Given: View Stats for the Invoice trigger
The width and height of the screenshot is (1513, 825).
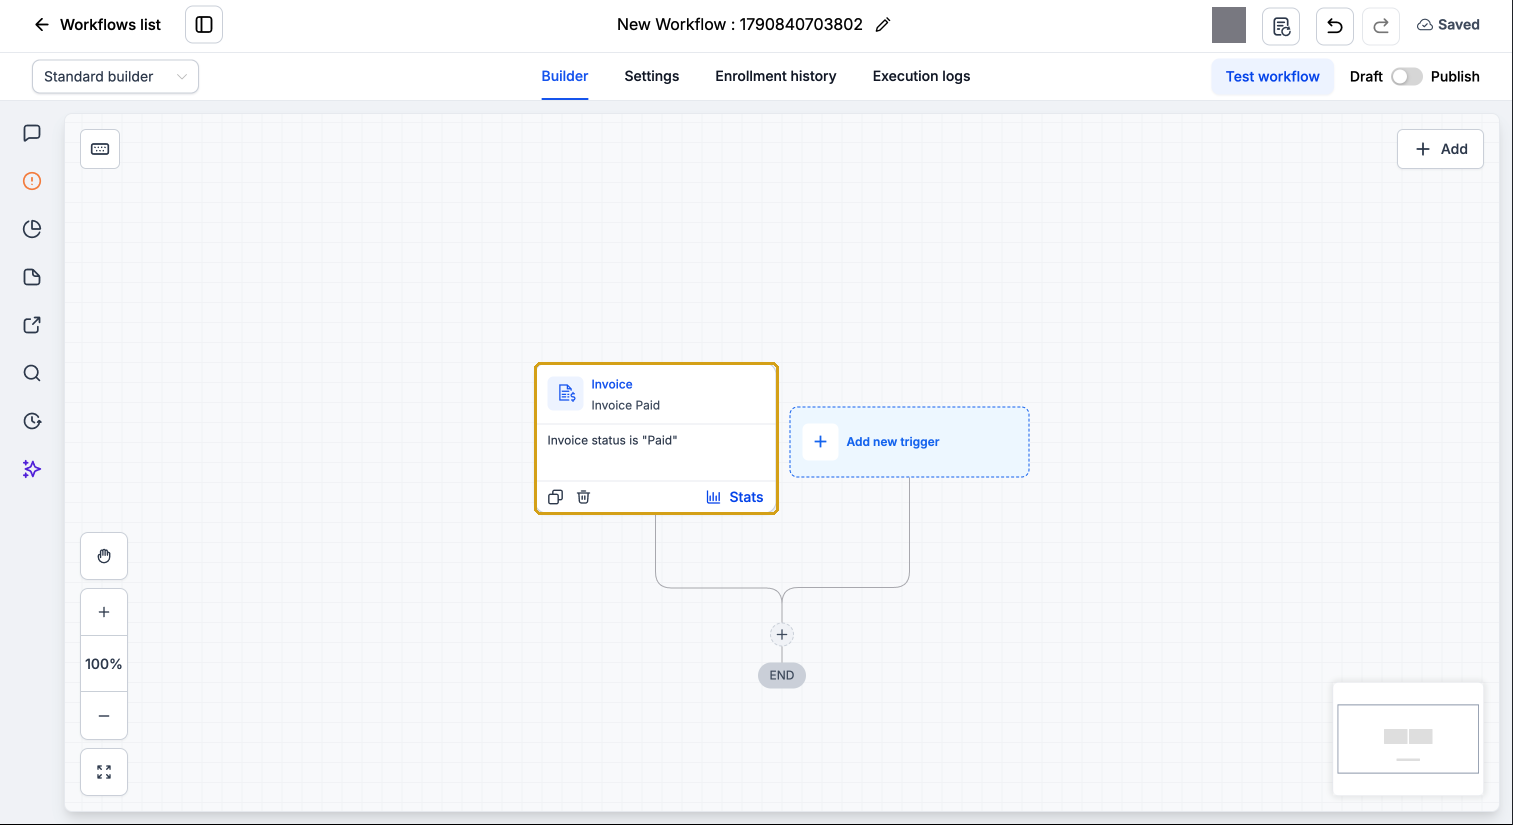Looking at the screenshot, I should click(735, 497).
